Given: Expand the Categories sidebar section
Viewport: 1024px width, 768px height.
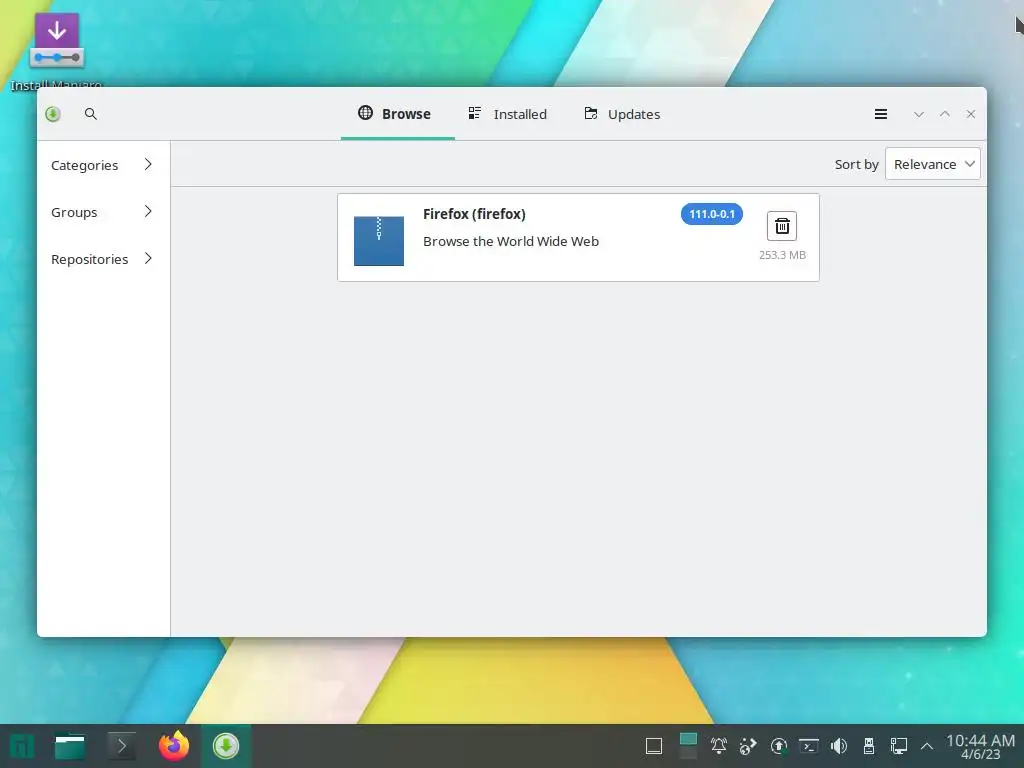Looking at the screenshot, I should 101,165.
